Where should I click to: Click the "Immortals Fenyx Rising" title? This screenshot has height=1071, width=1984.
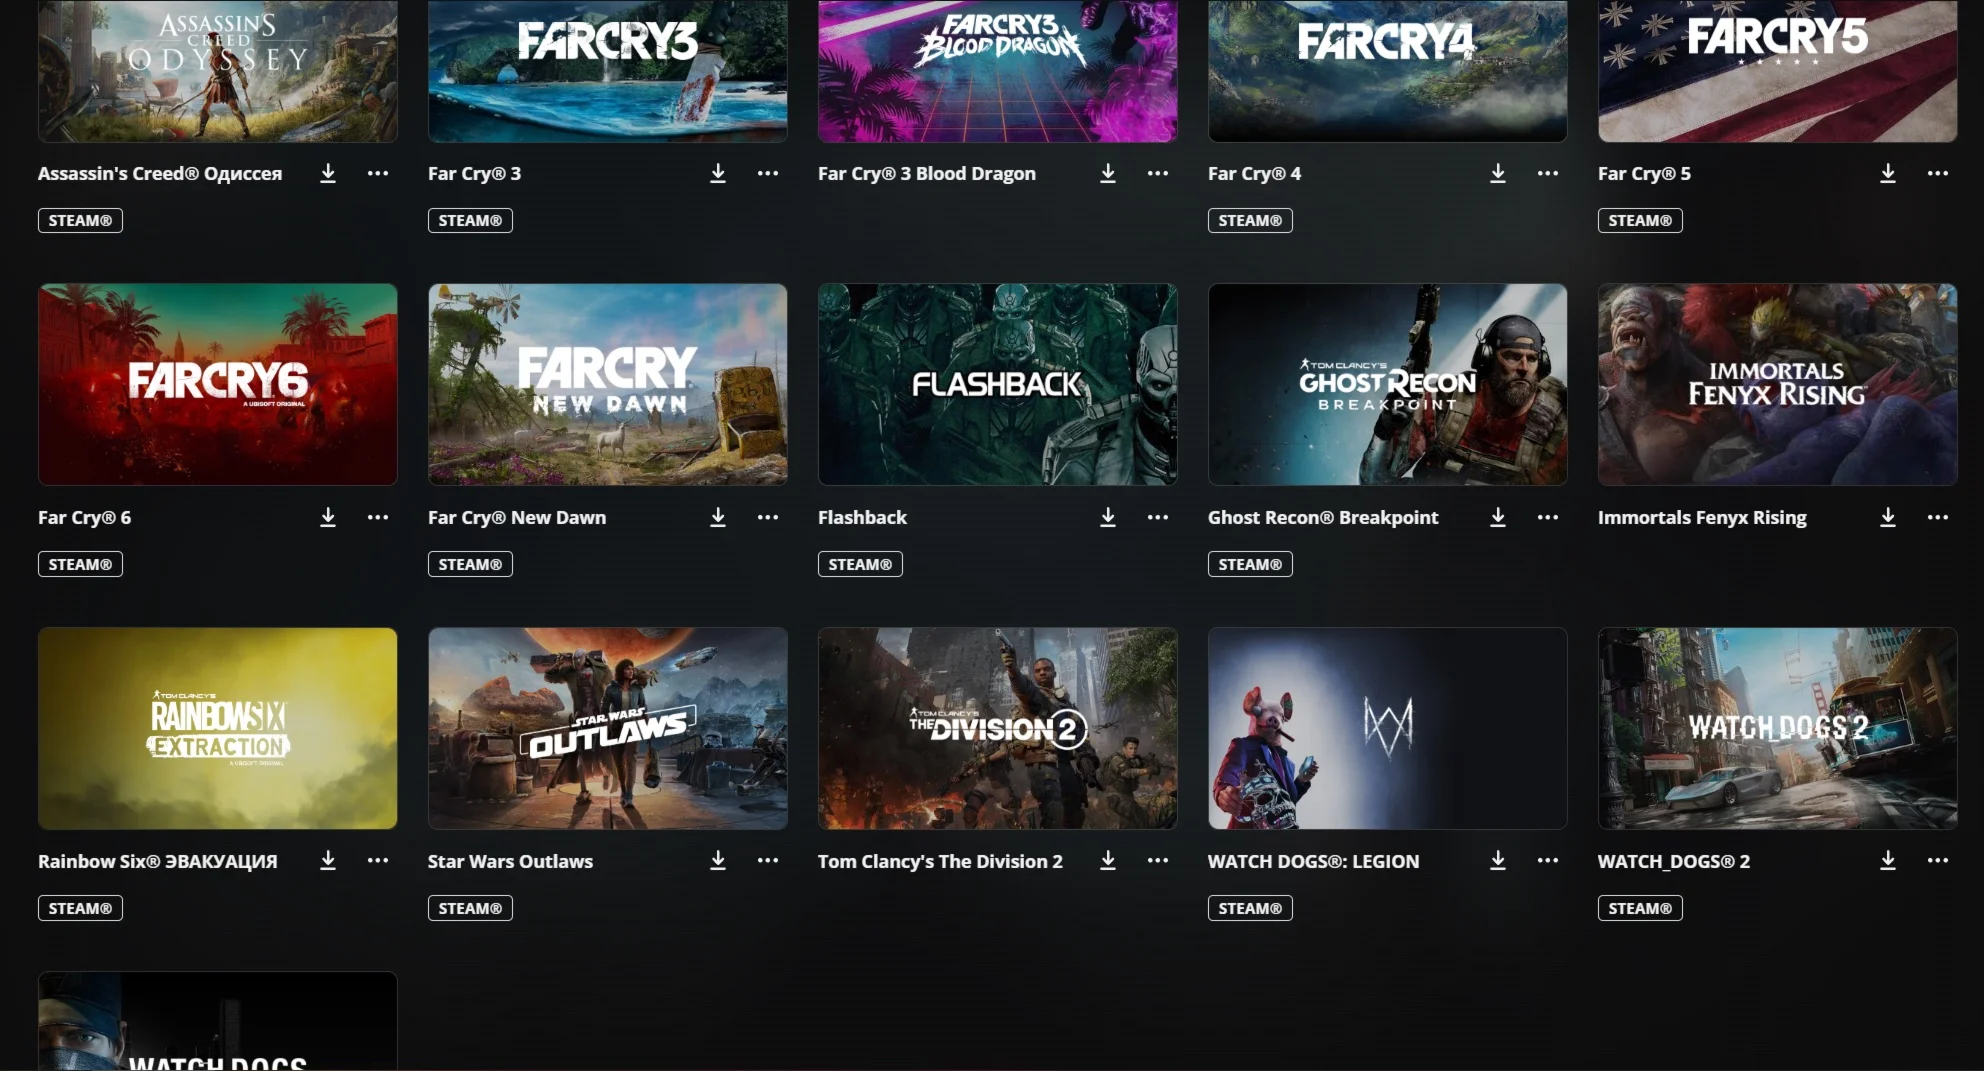coord(1702,517)
